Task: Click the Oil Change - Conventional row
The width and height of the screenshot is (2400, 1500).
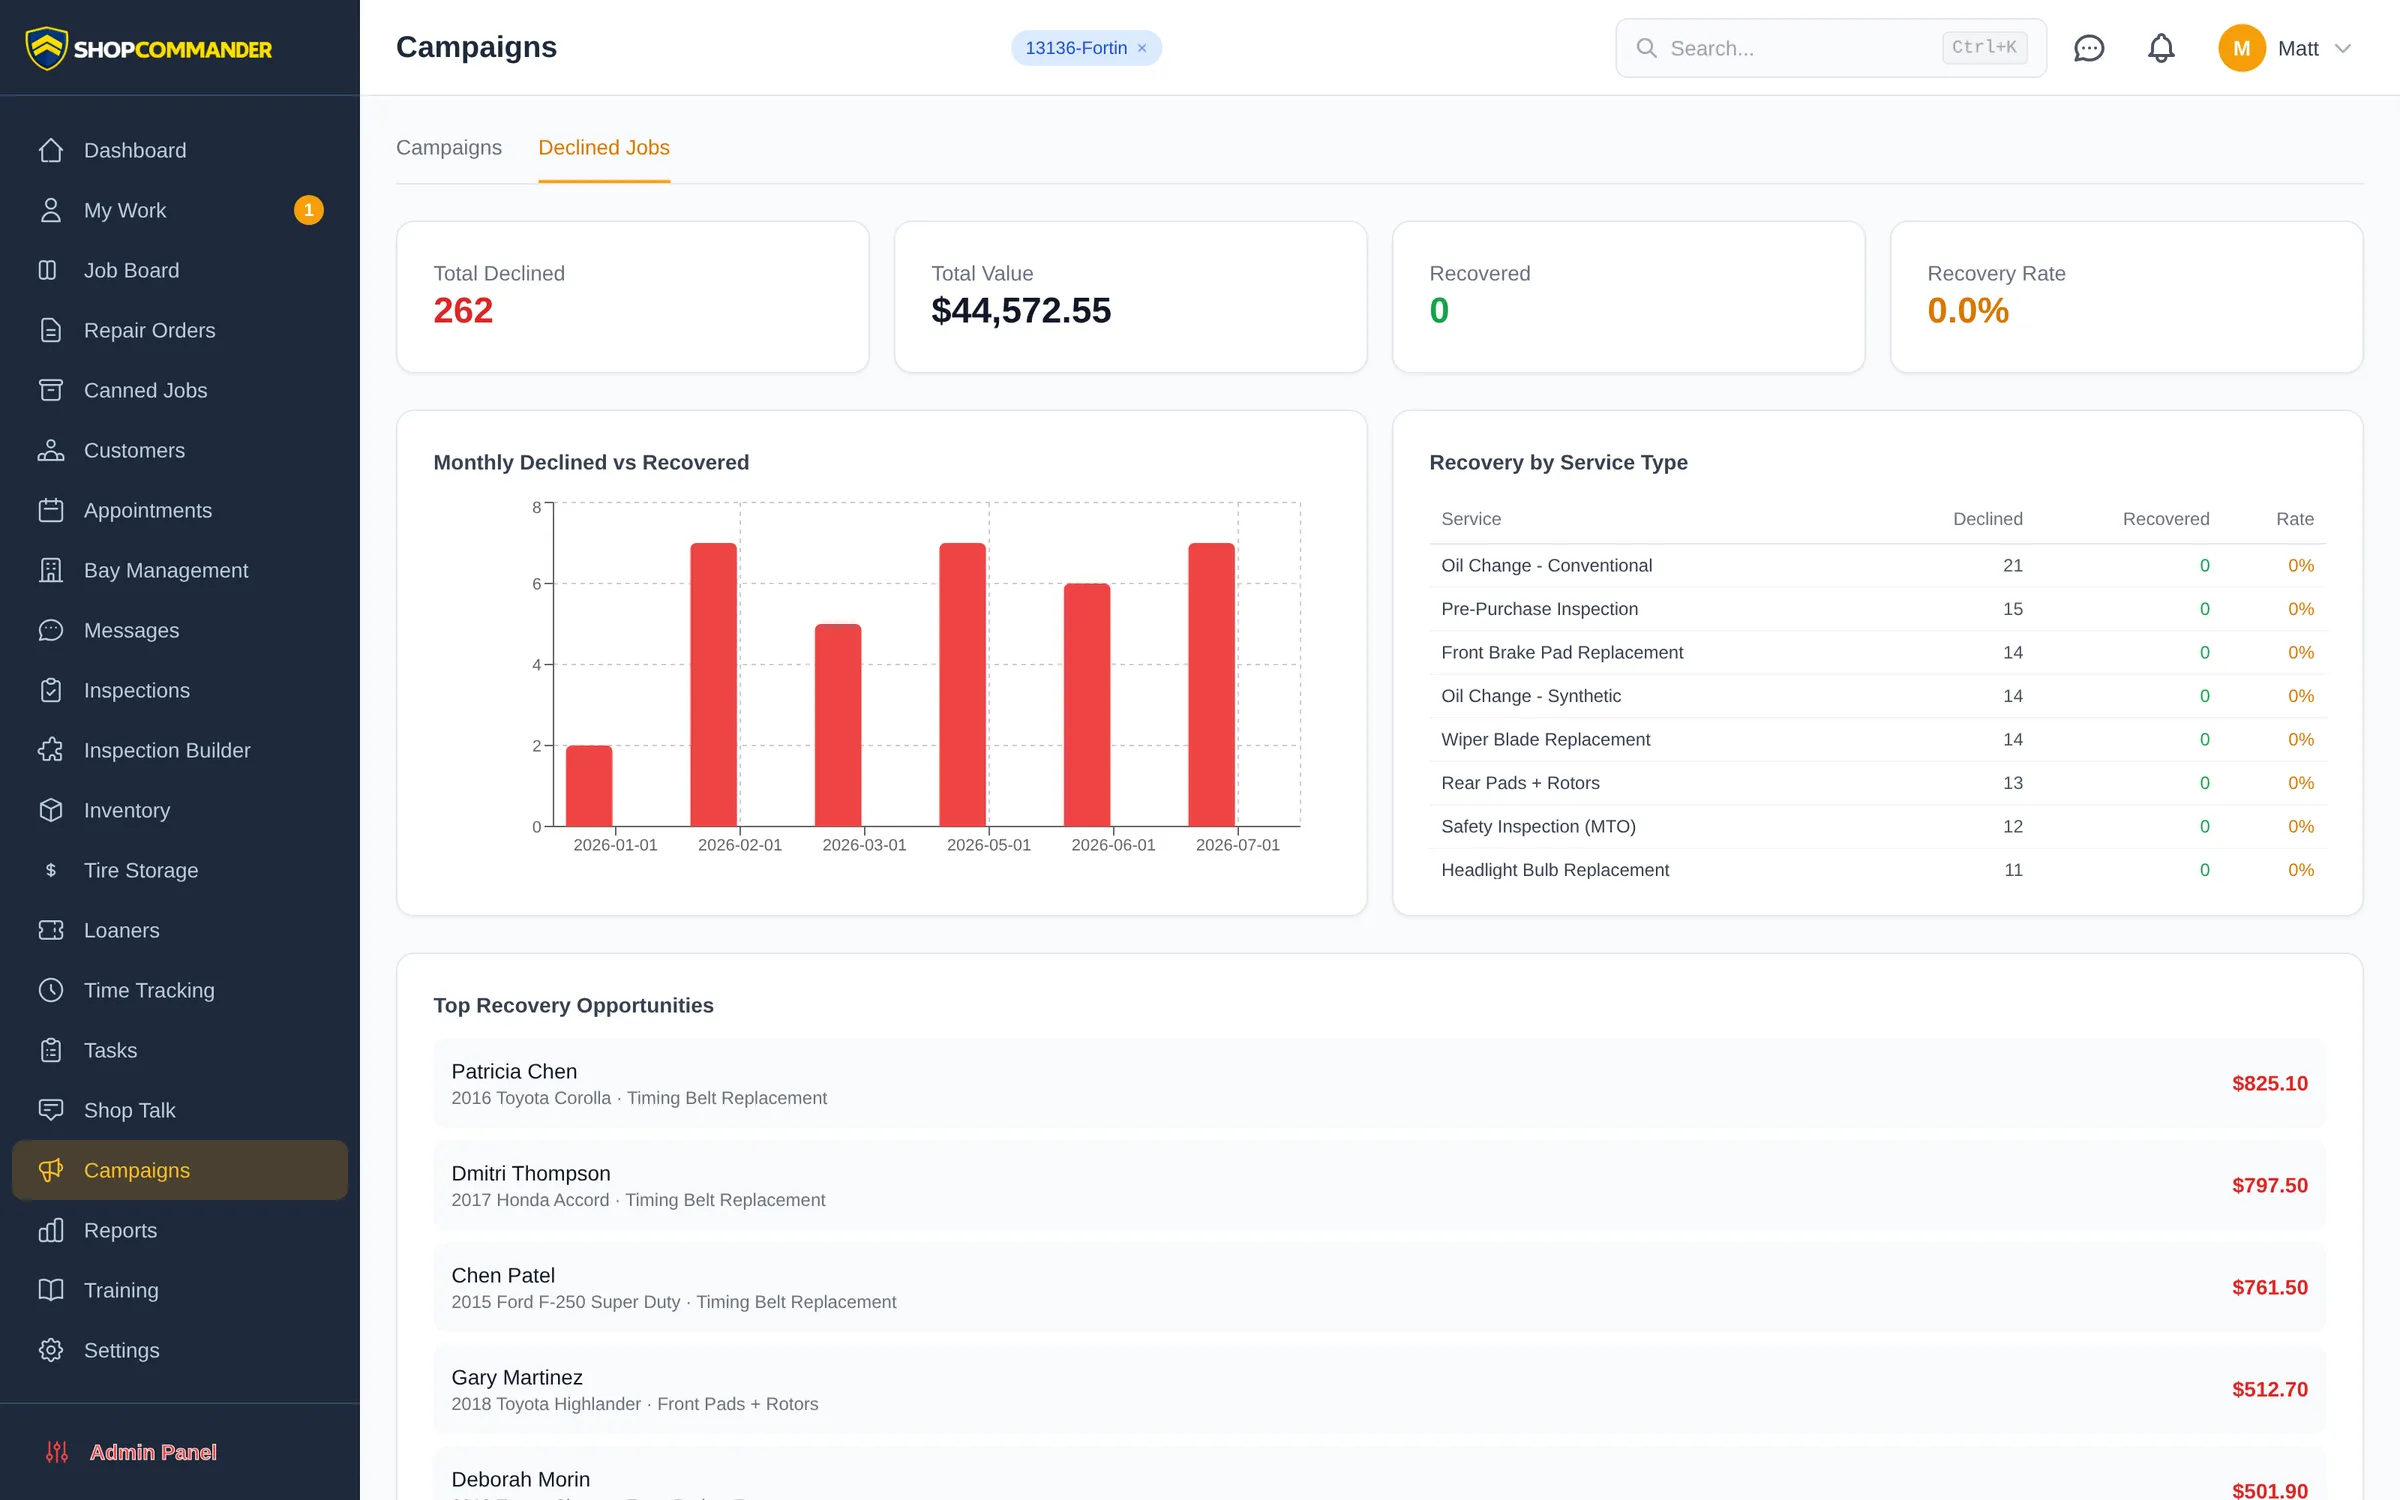Action: pos(1877,566)
